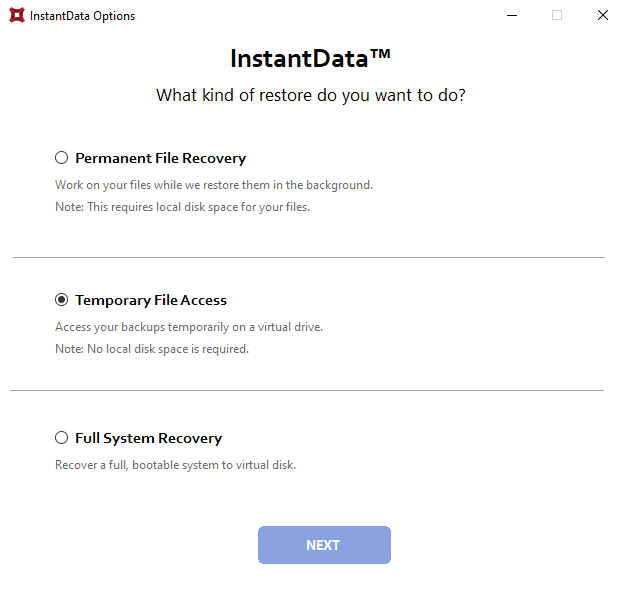Click "What kind of restore do you want" heading
The height and width of the screenshot is (590, 622).
(311, 96)
